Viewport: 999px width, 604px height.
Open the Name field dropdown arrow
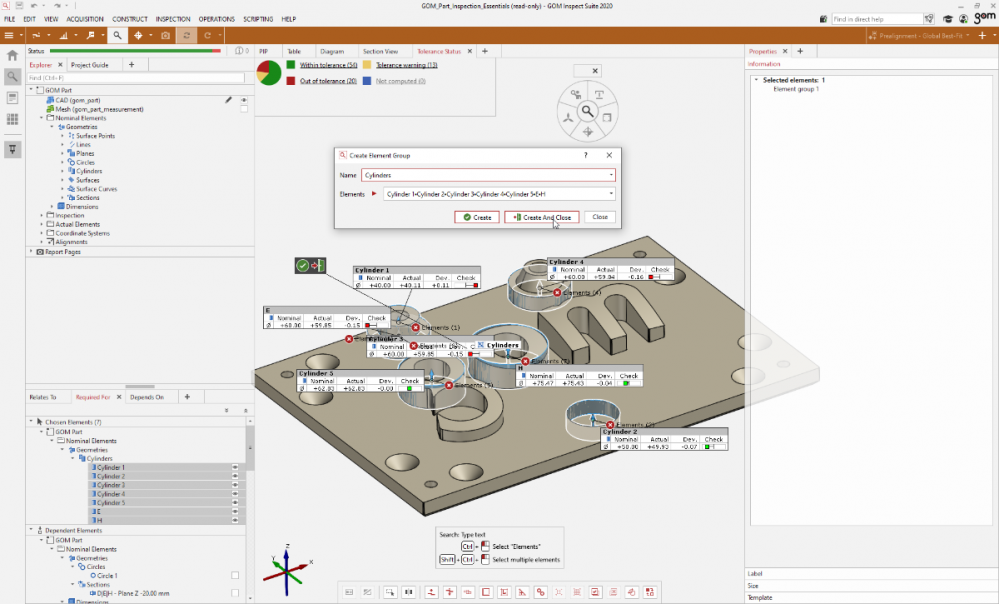point(610,175)
